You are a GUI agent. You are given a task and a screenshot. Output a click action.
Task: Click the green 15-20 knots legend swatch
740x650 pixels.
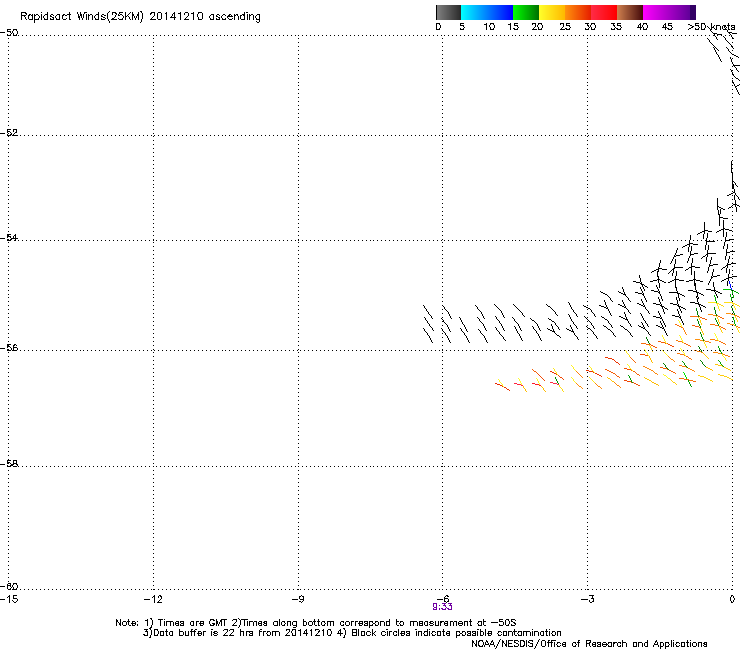526,12
